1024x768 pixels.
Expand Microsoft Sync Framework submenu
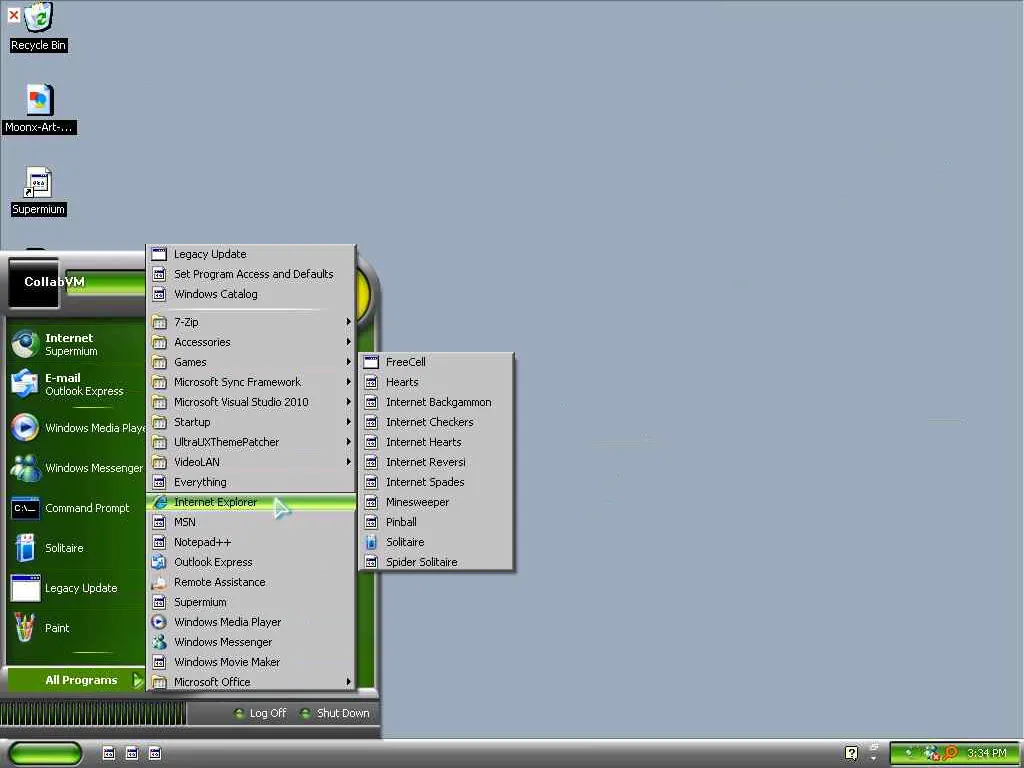click(251, 382)
